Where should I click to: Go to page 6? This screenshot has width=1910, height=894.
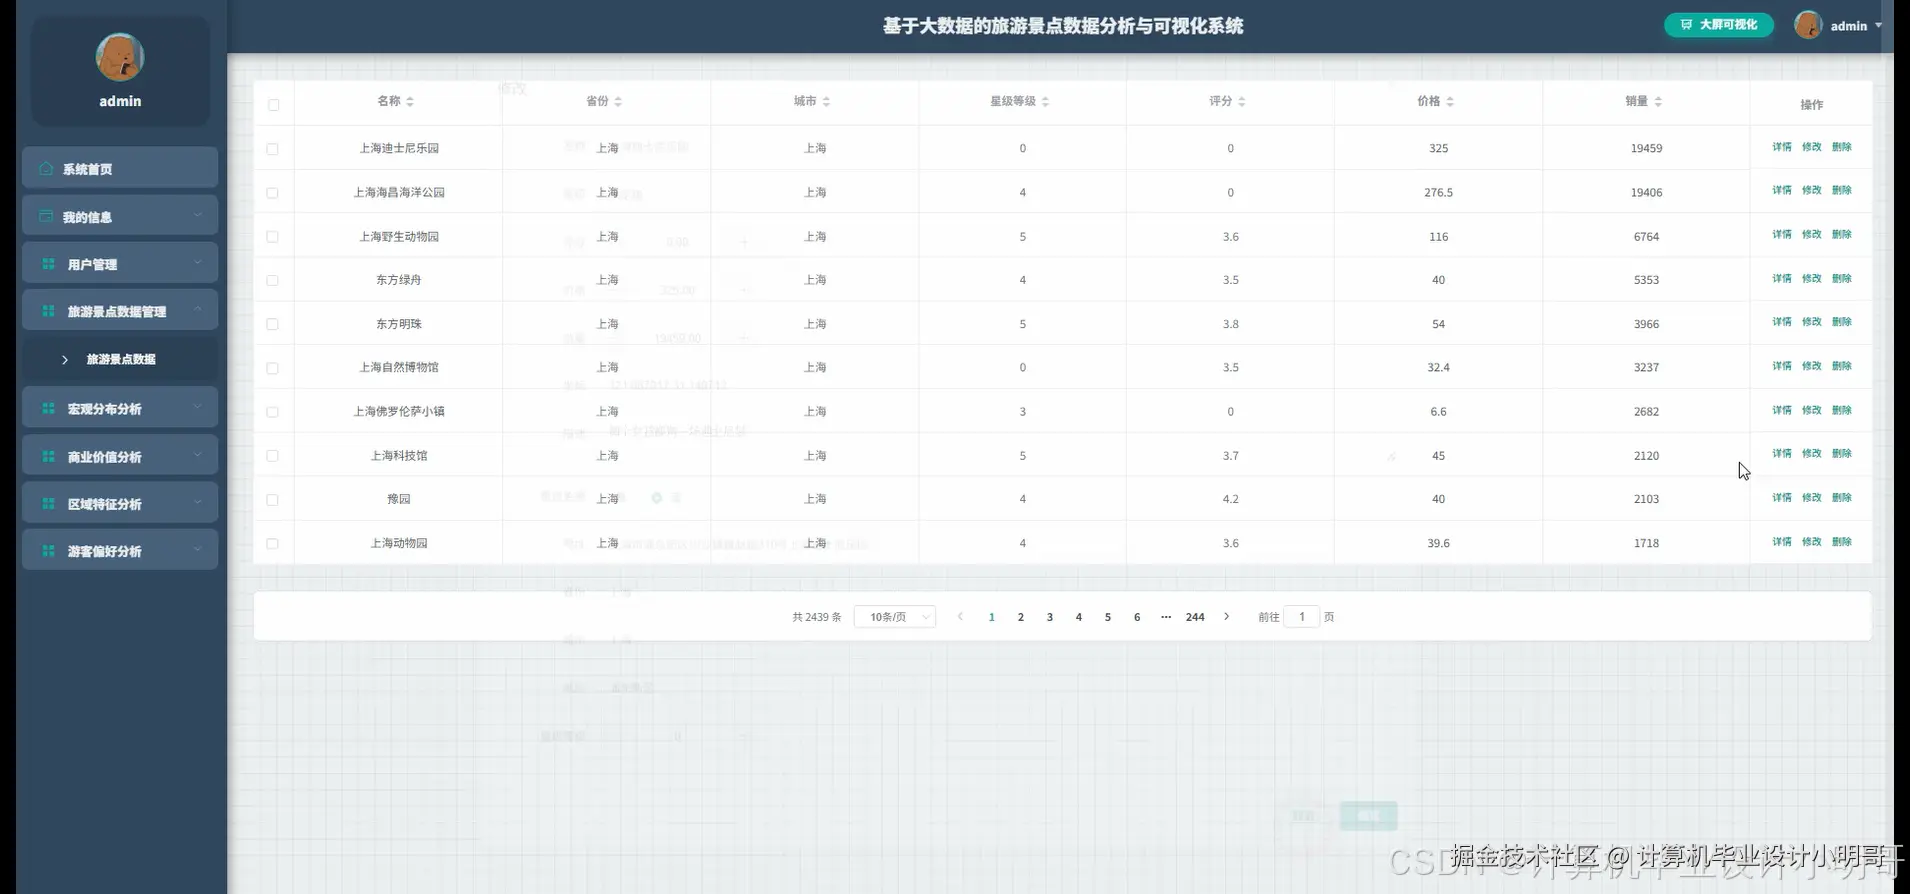click(1137, 617)
